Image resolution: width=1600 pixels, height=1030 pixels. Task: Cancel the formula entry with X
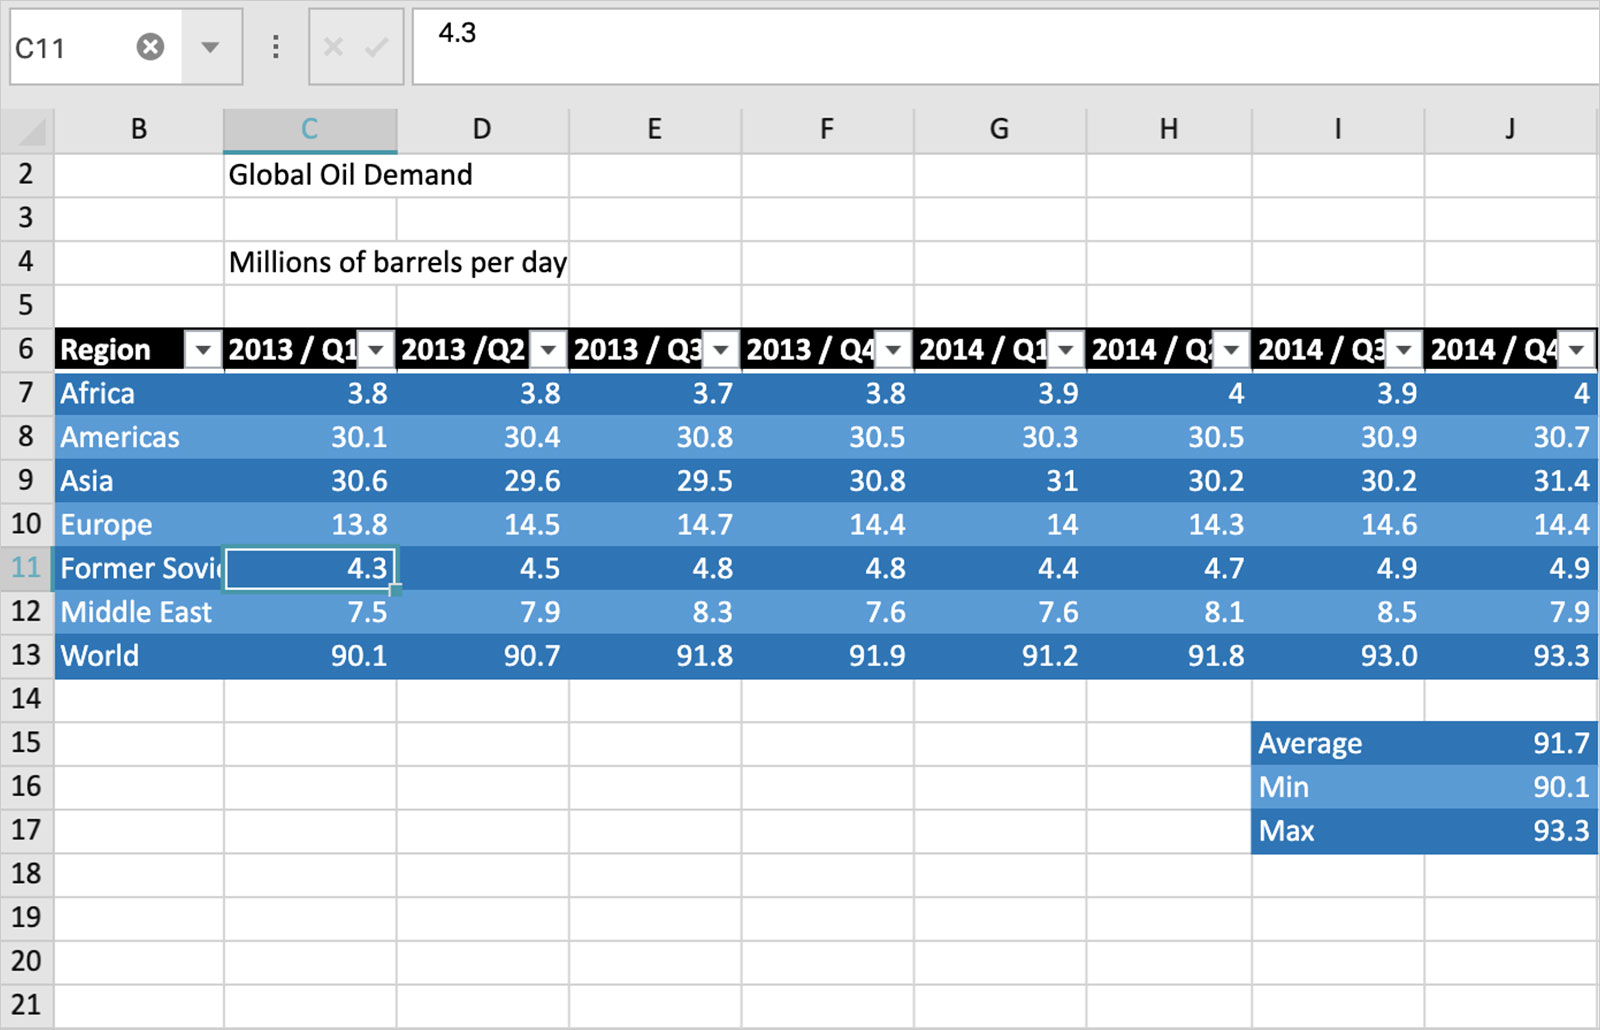coord(333,47)
